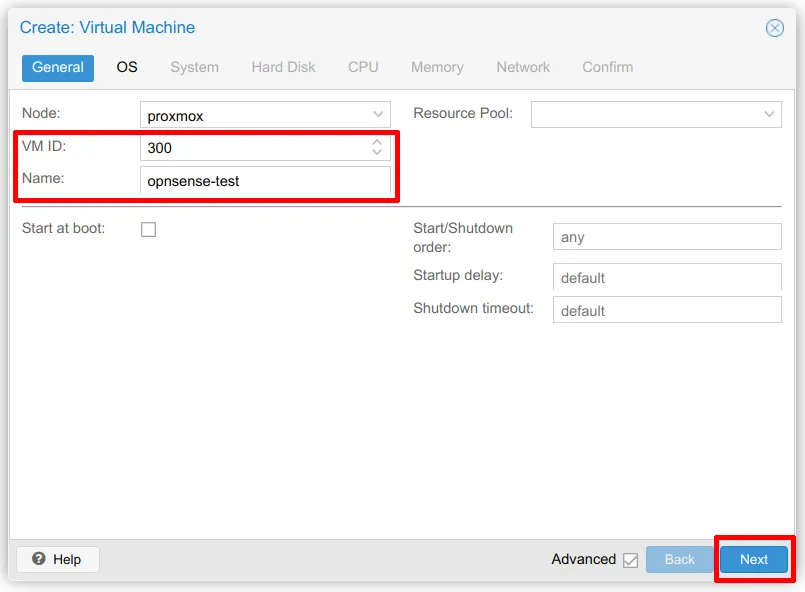Click the Back button
The image size is (805, 592).
[x=679, y=559]
